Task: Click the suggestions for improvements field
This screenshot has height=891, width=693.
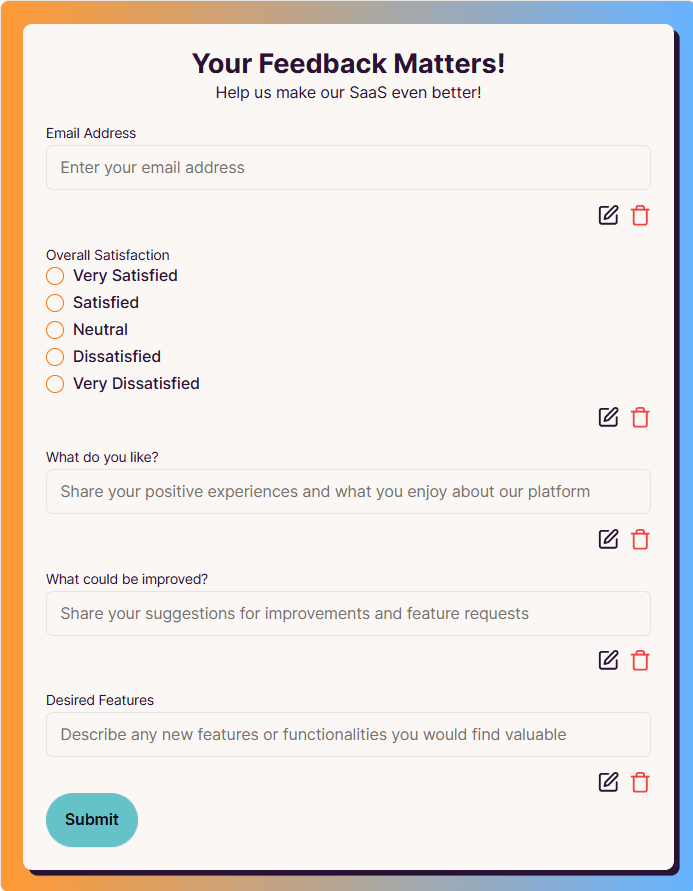Action: pos(348,614)
